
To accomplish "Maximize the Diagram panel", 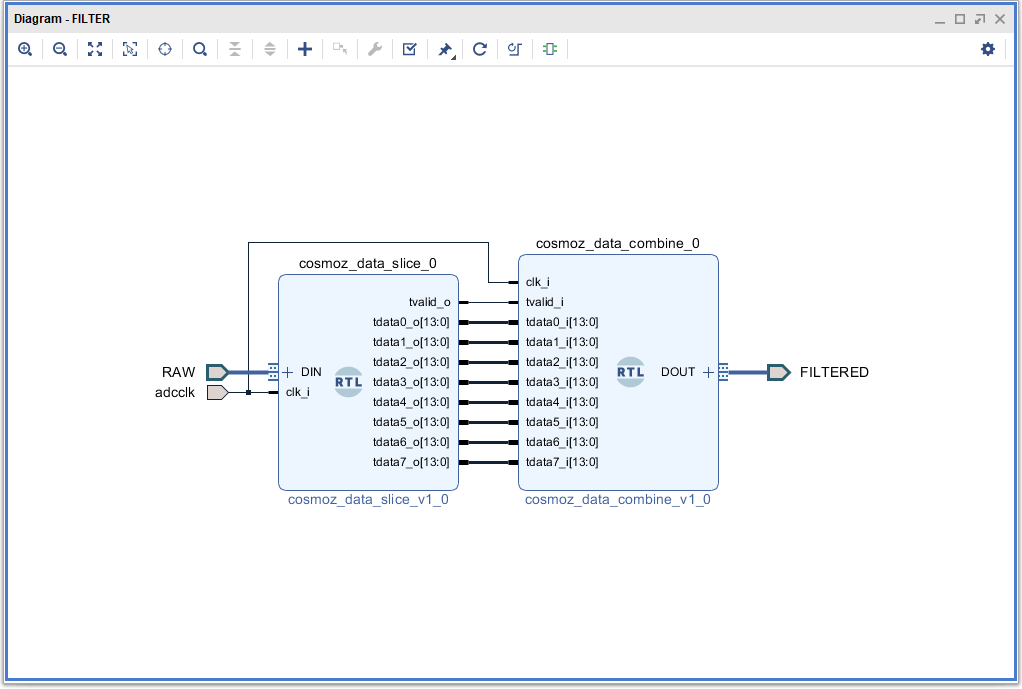I will (960, 19).
